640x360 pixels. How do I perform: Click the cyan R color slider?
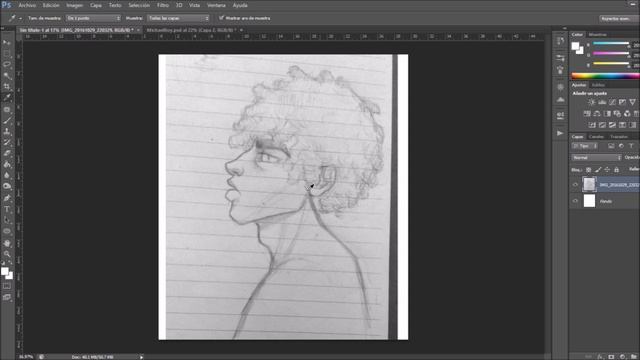(x=611, y=43)
